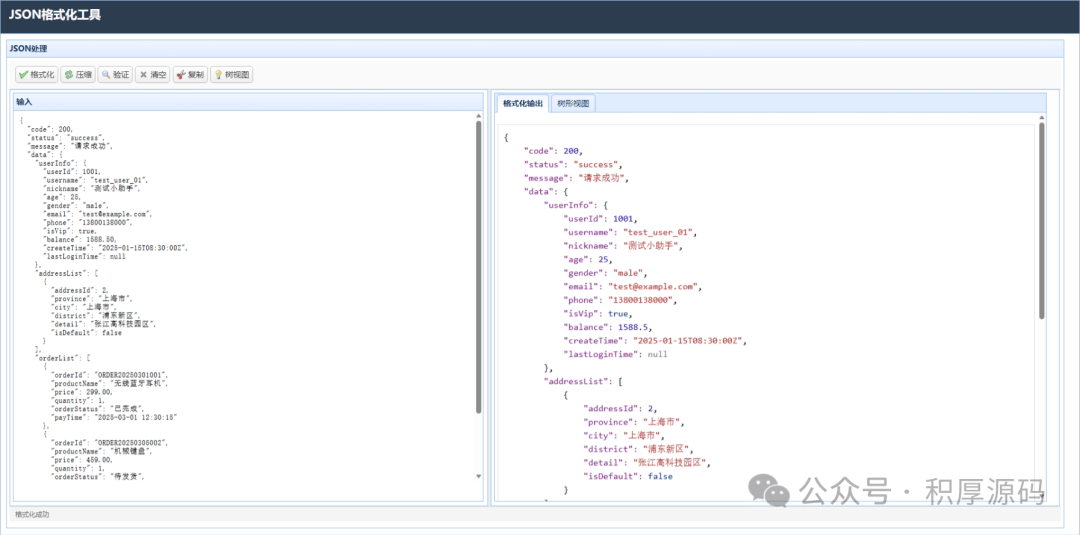The width and height of the screenshot is (1080, 535).
Task: Switch to the 格式化输出 tab
Action: tap(523, 103)
